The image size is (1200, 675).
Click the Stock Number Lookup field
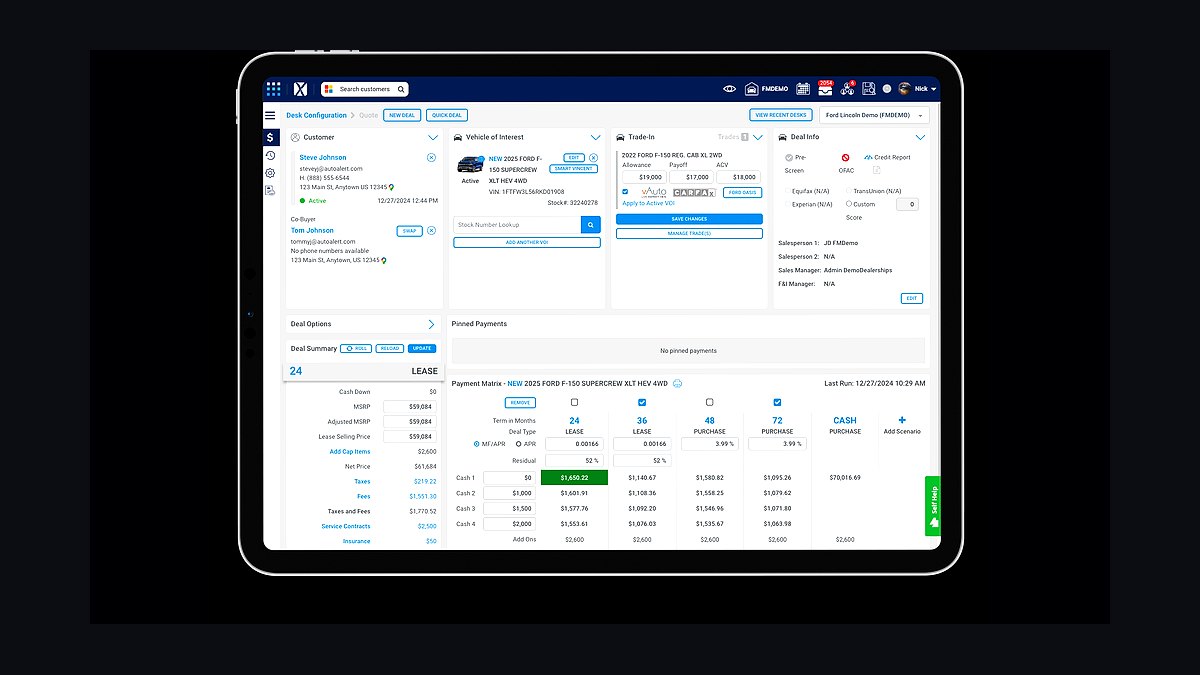(517, 225)
